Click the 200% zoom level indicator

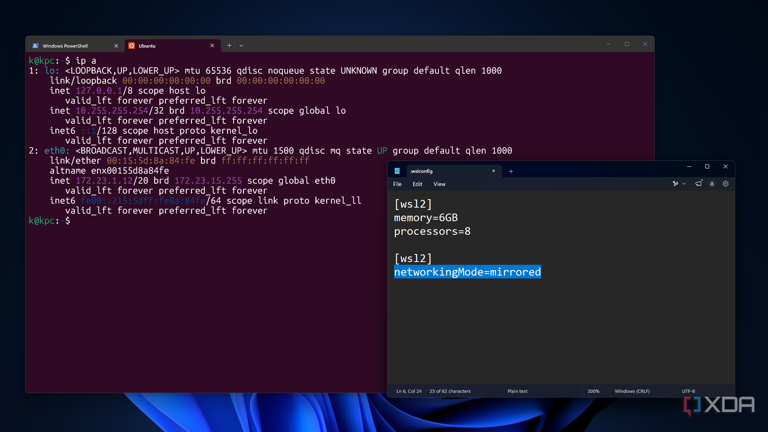(593, 391)
